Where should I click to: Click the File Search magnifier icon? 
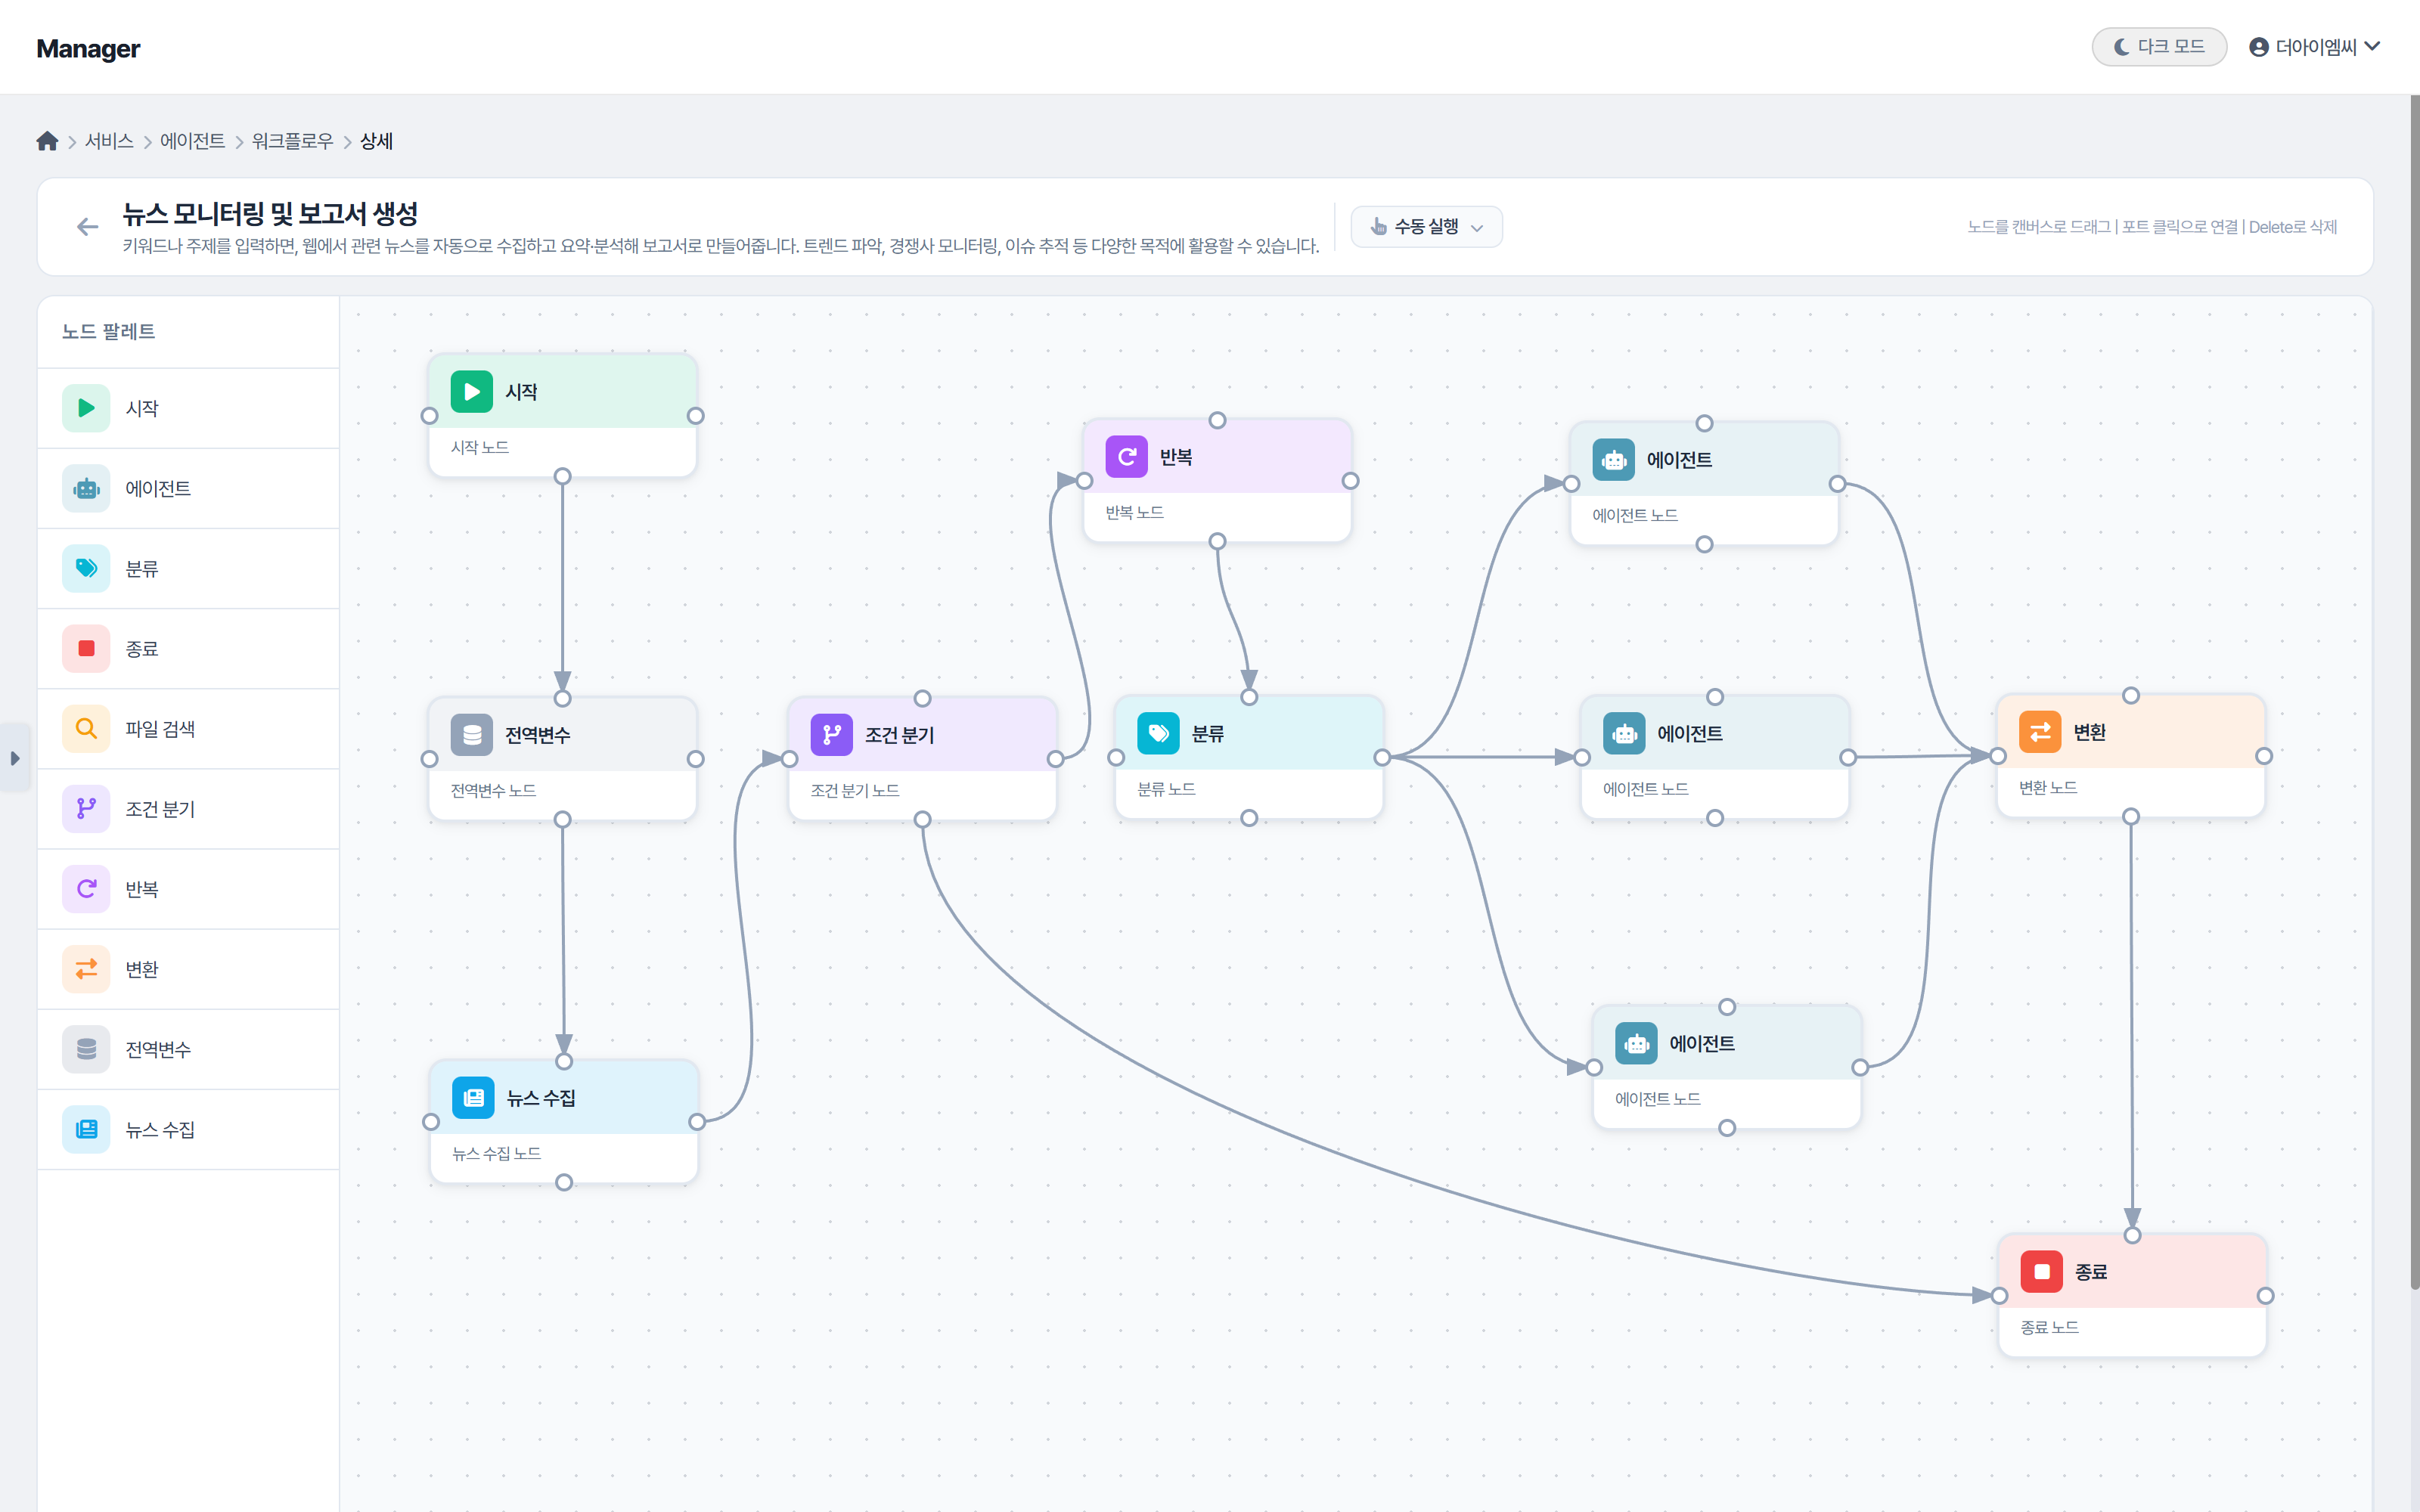(x=86, y=728)
